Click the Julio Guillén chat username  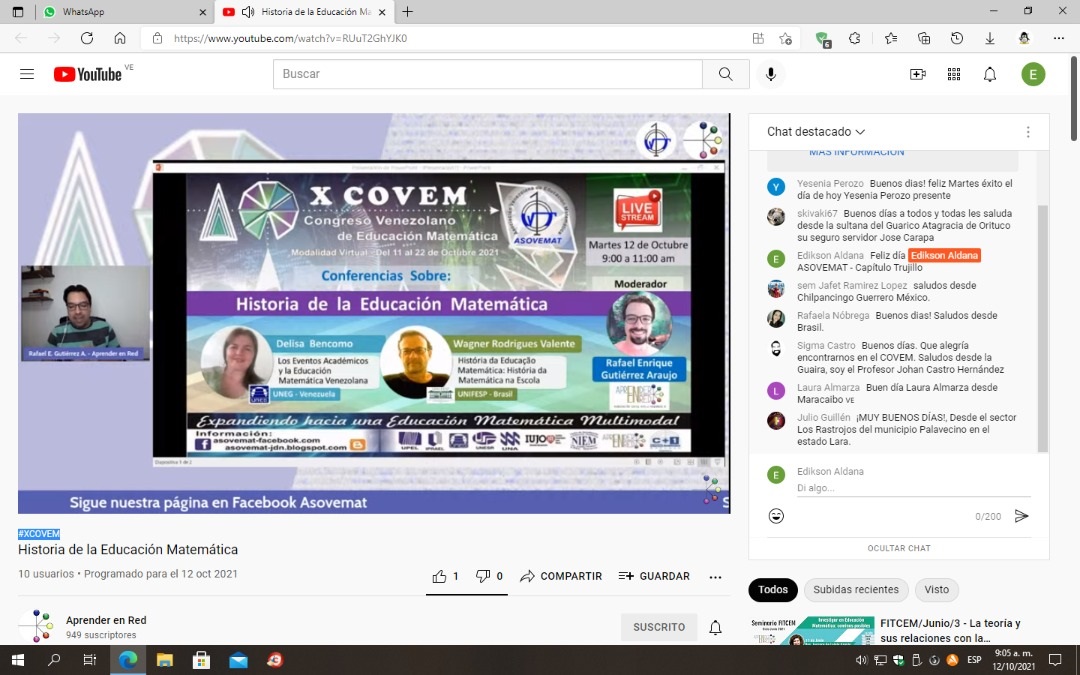click(x=823, y=417)
